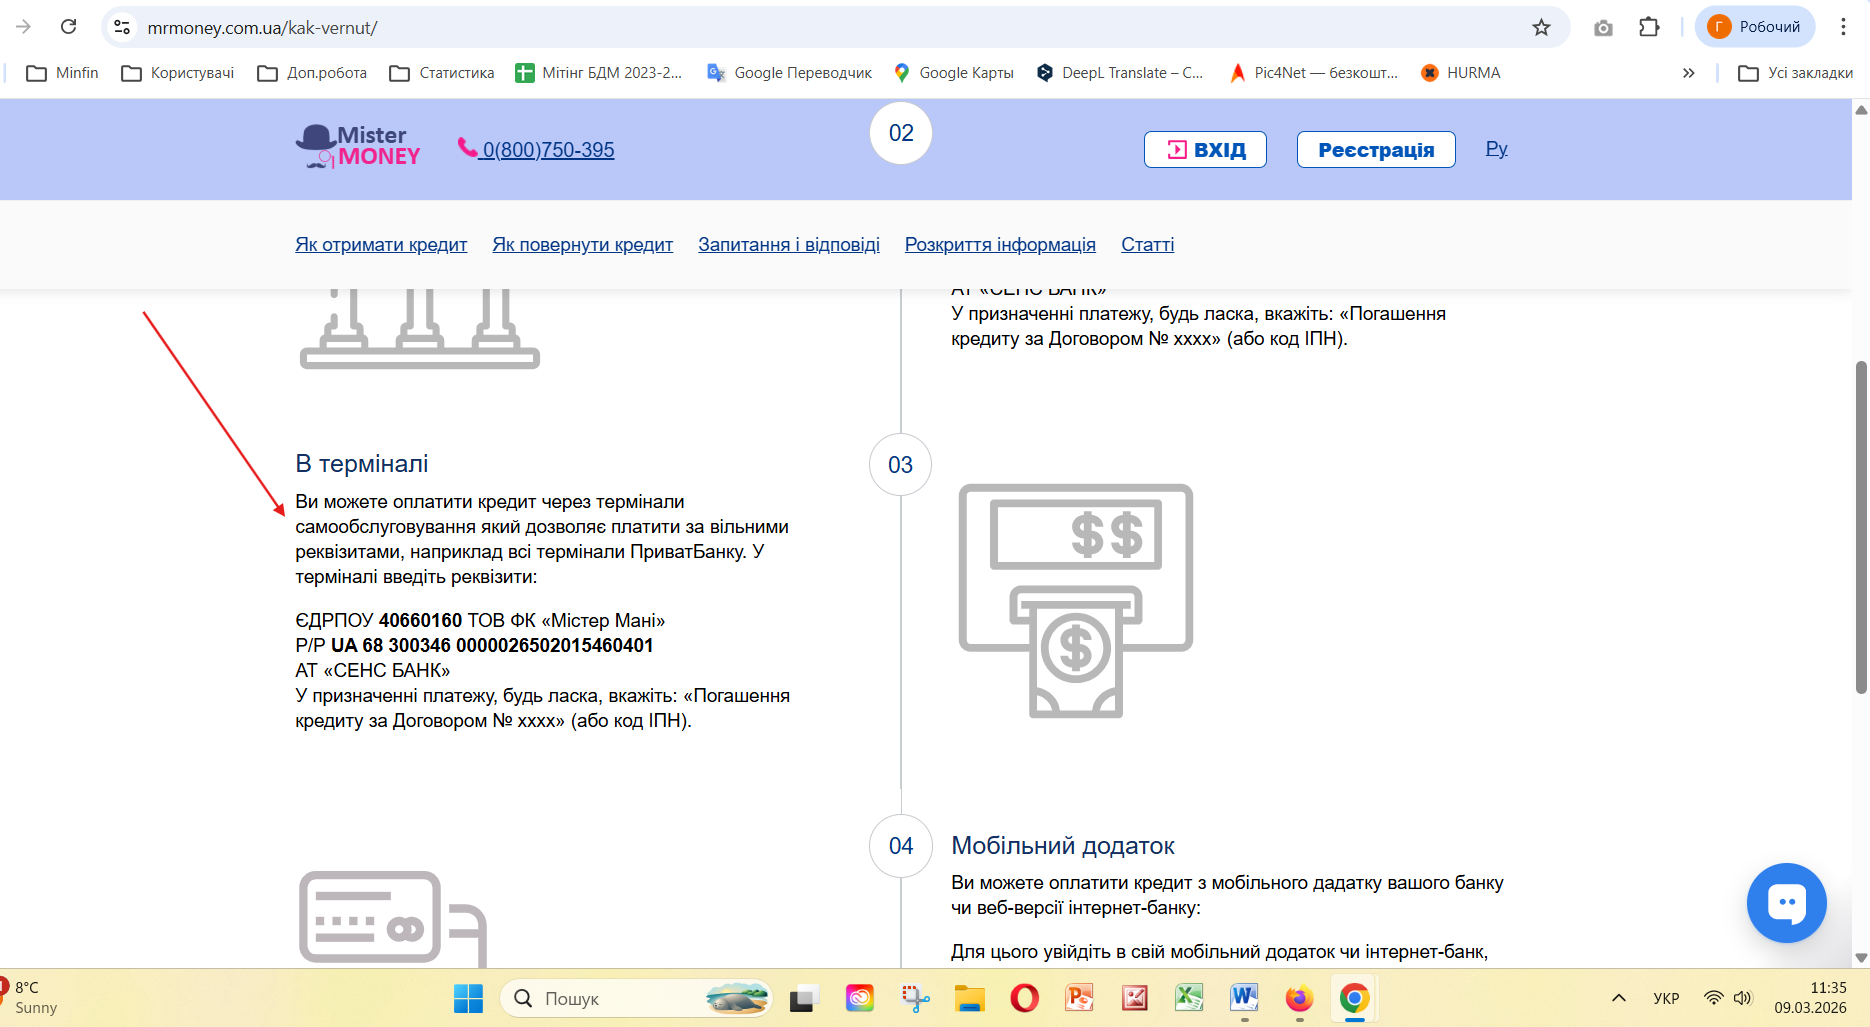
Task: Open the Робочий profile button
Action: [x=1755, y=27]
